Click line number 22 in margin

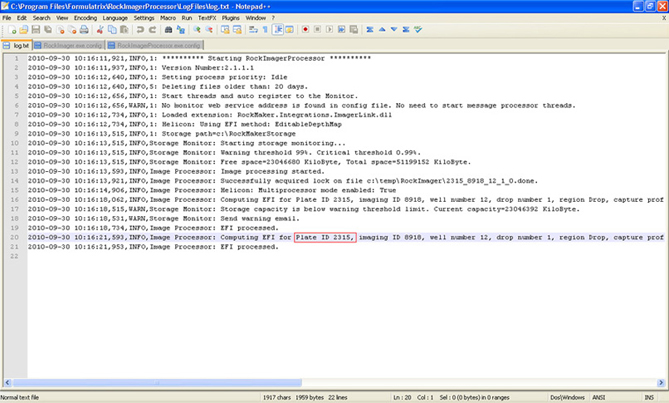[x=14, y=256]
